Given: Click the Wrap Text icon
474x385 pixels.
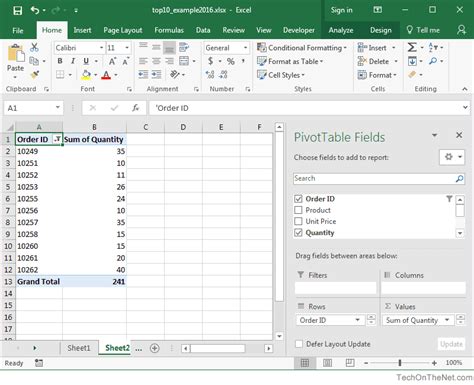Looking at the screenshot, I should click(184, 47).
